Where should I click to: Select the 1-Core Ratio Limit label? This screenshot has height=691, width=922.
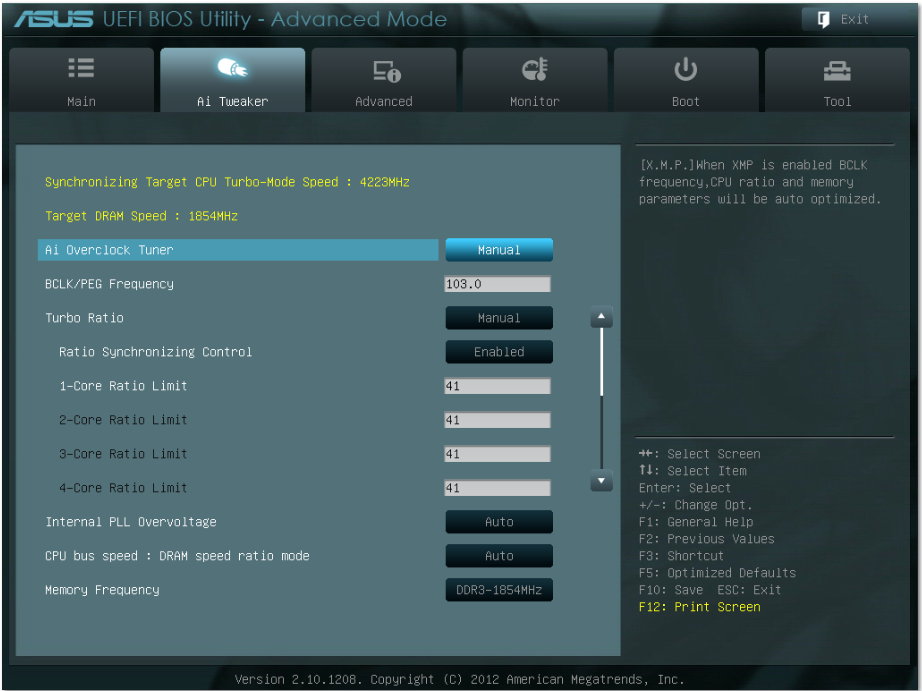(x=123, y=386)
